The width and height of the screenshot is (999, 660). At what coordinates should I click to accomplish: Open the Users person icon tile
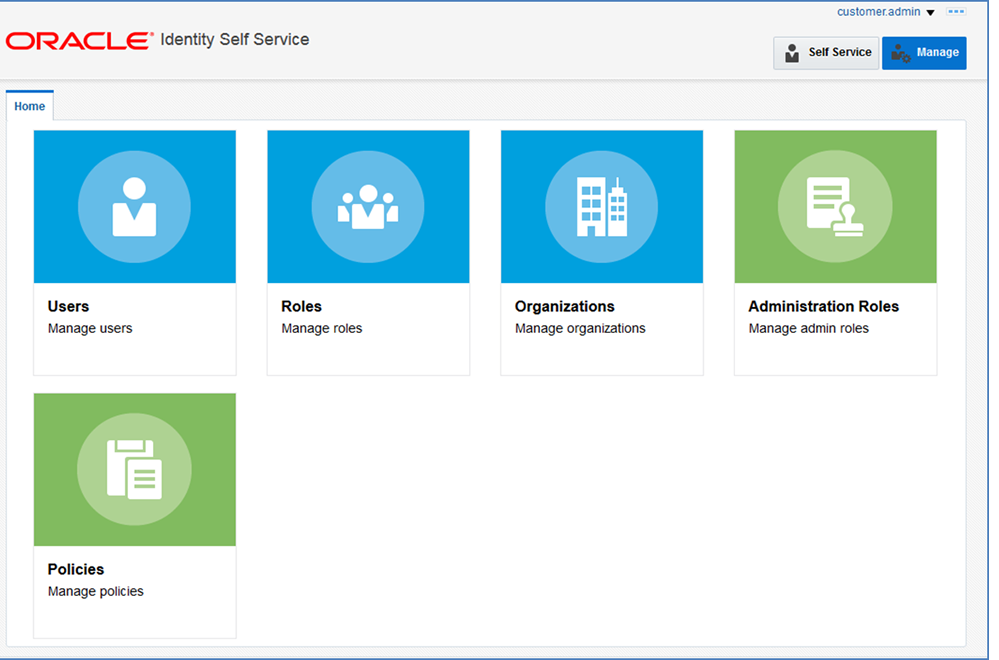(x=134, y=207)
